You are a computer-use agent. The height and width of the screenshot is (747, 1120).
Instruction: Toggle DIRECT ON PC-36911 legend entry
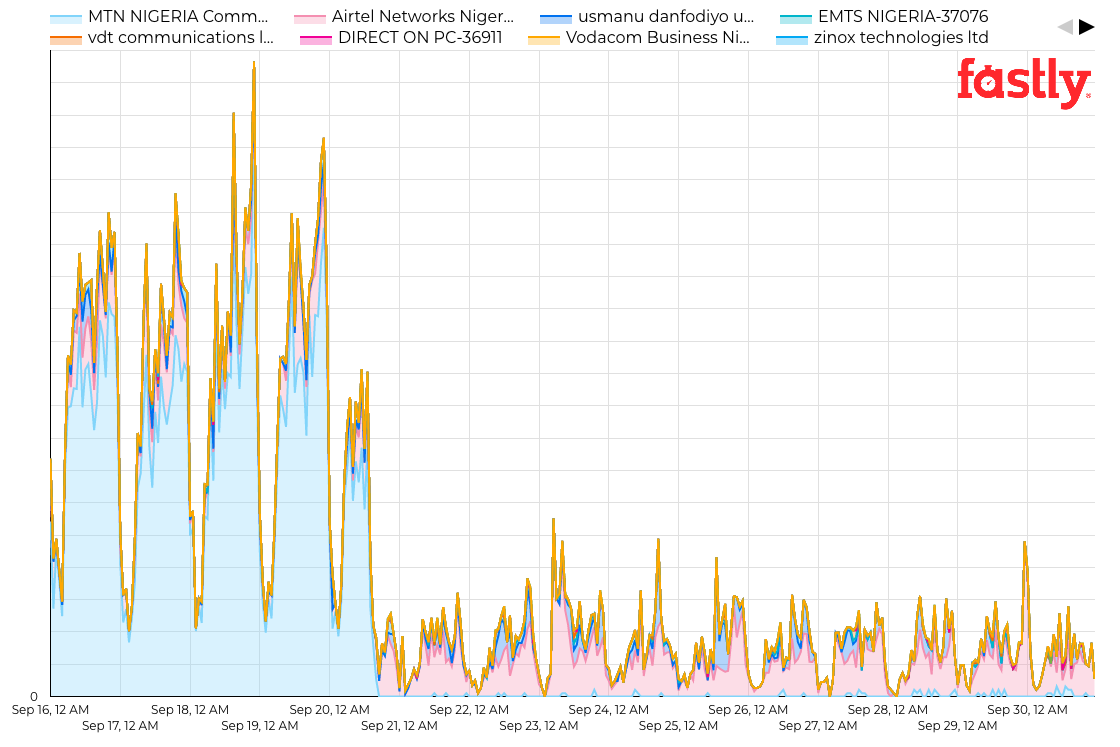tap(401, 38)
